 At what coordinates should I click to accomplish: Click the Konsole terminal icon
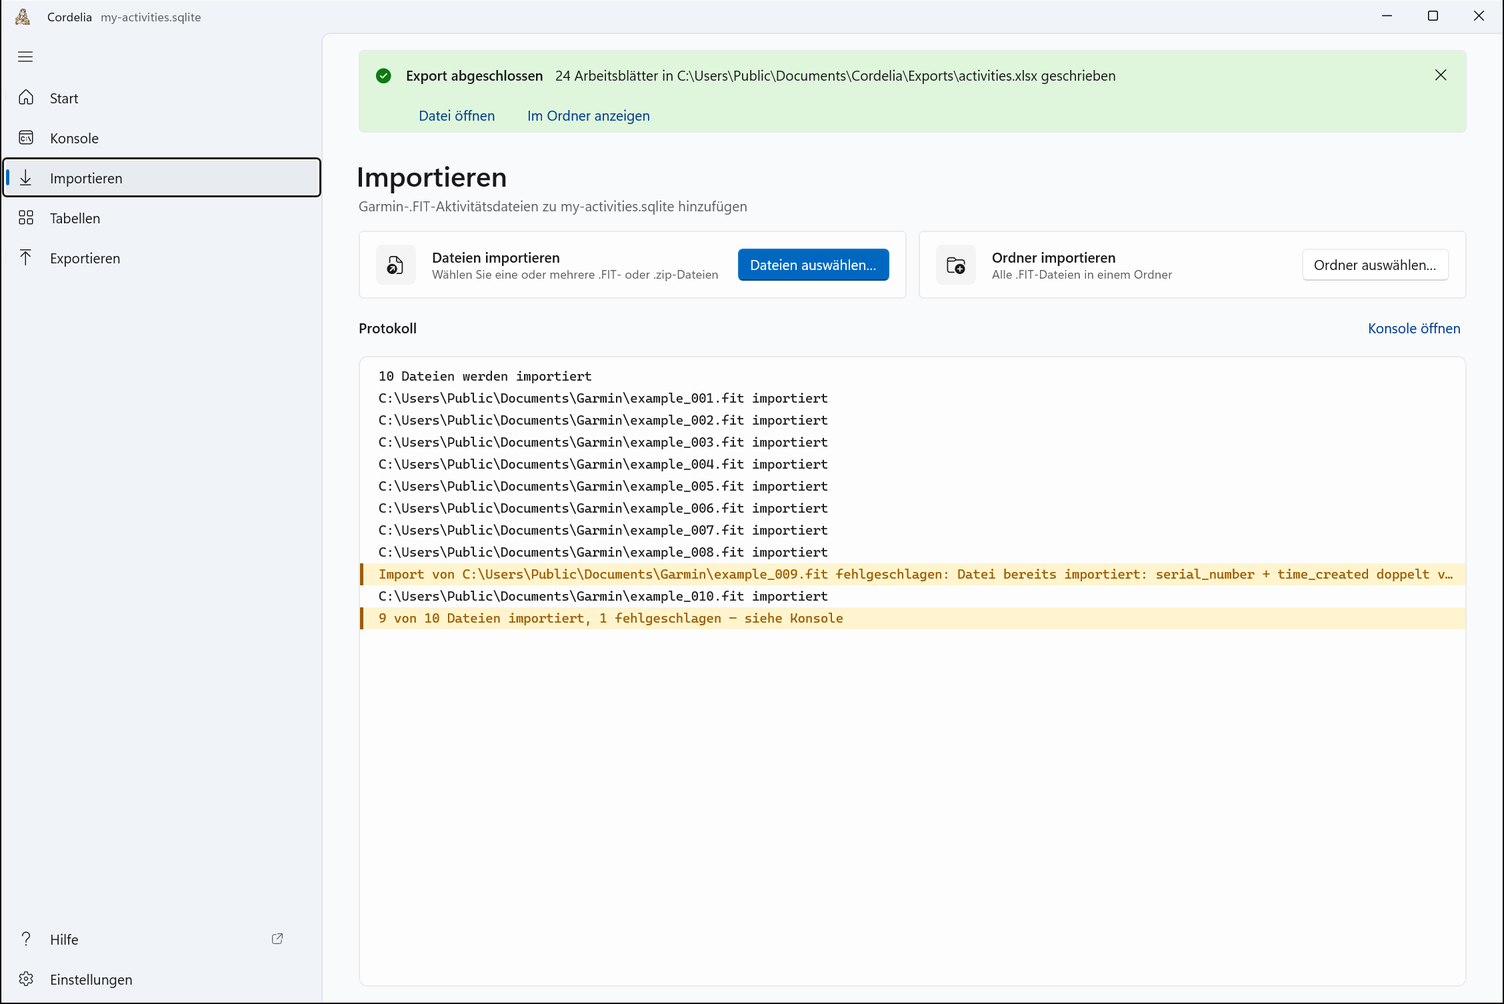coord(26,138)
